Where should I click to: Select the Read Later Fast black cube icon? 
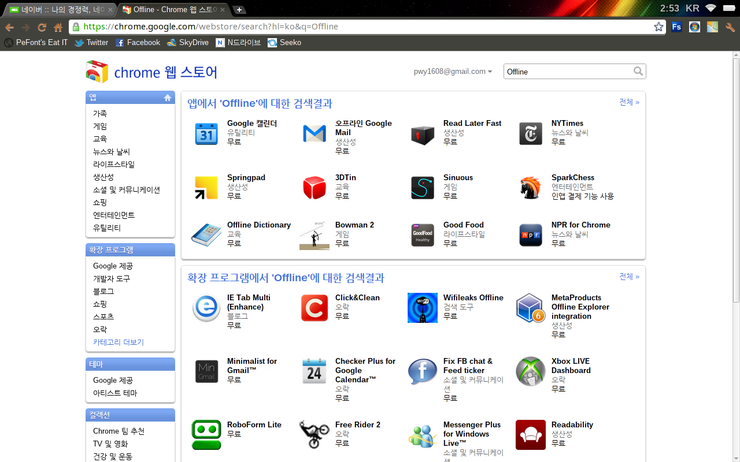click(x=422, y=134)
